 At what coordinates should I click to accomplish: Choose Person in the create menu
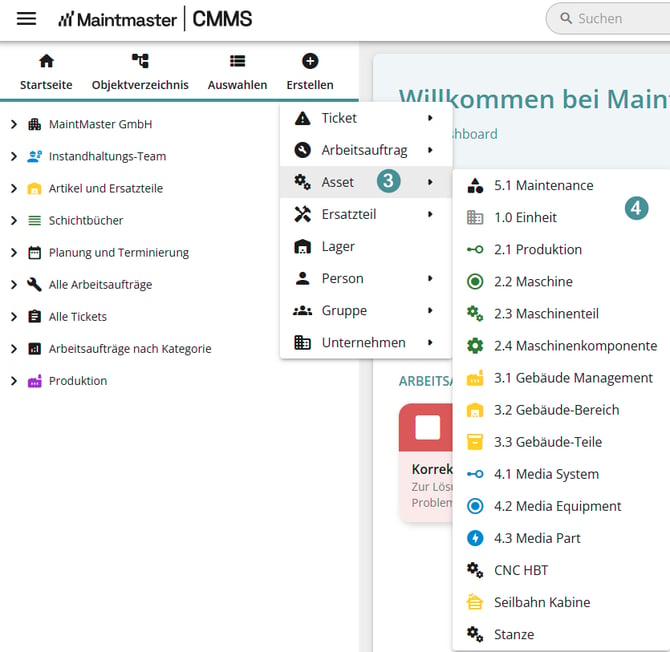(x=366, y=278)
